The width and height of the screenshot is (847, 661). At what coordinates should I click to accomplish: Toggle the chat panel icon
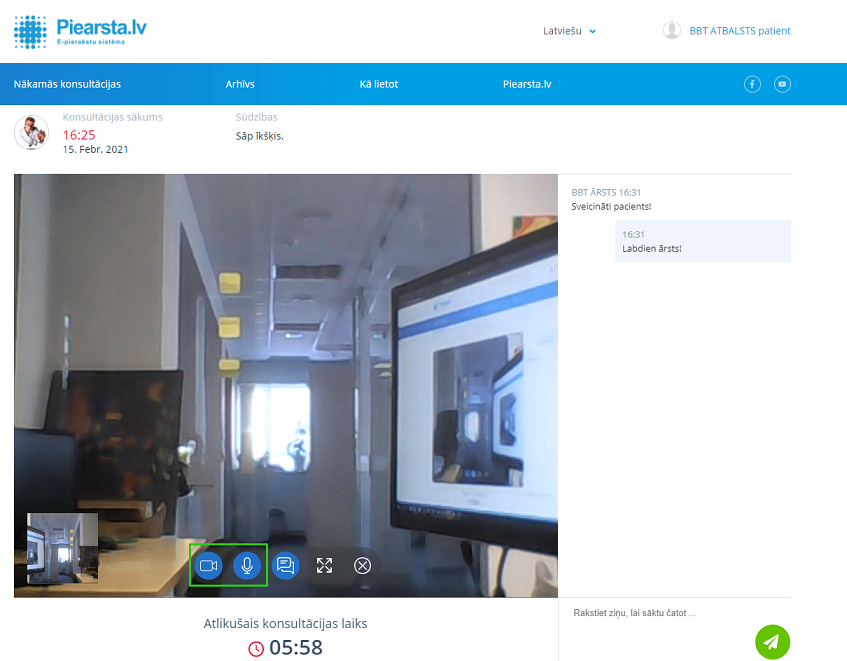point(286,566)
